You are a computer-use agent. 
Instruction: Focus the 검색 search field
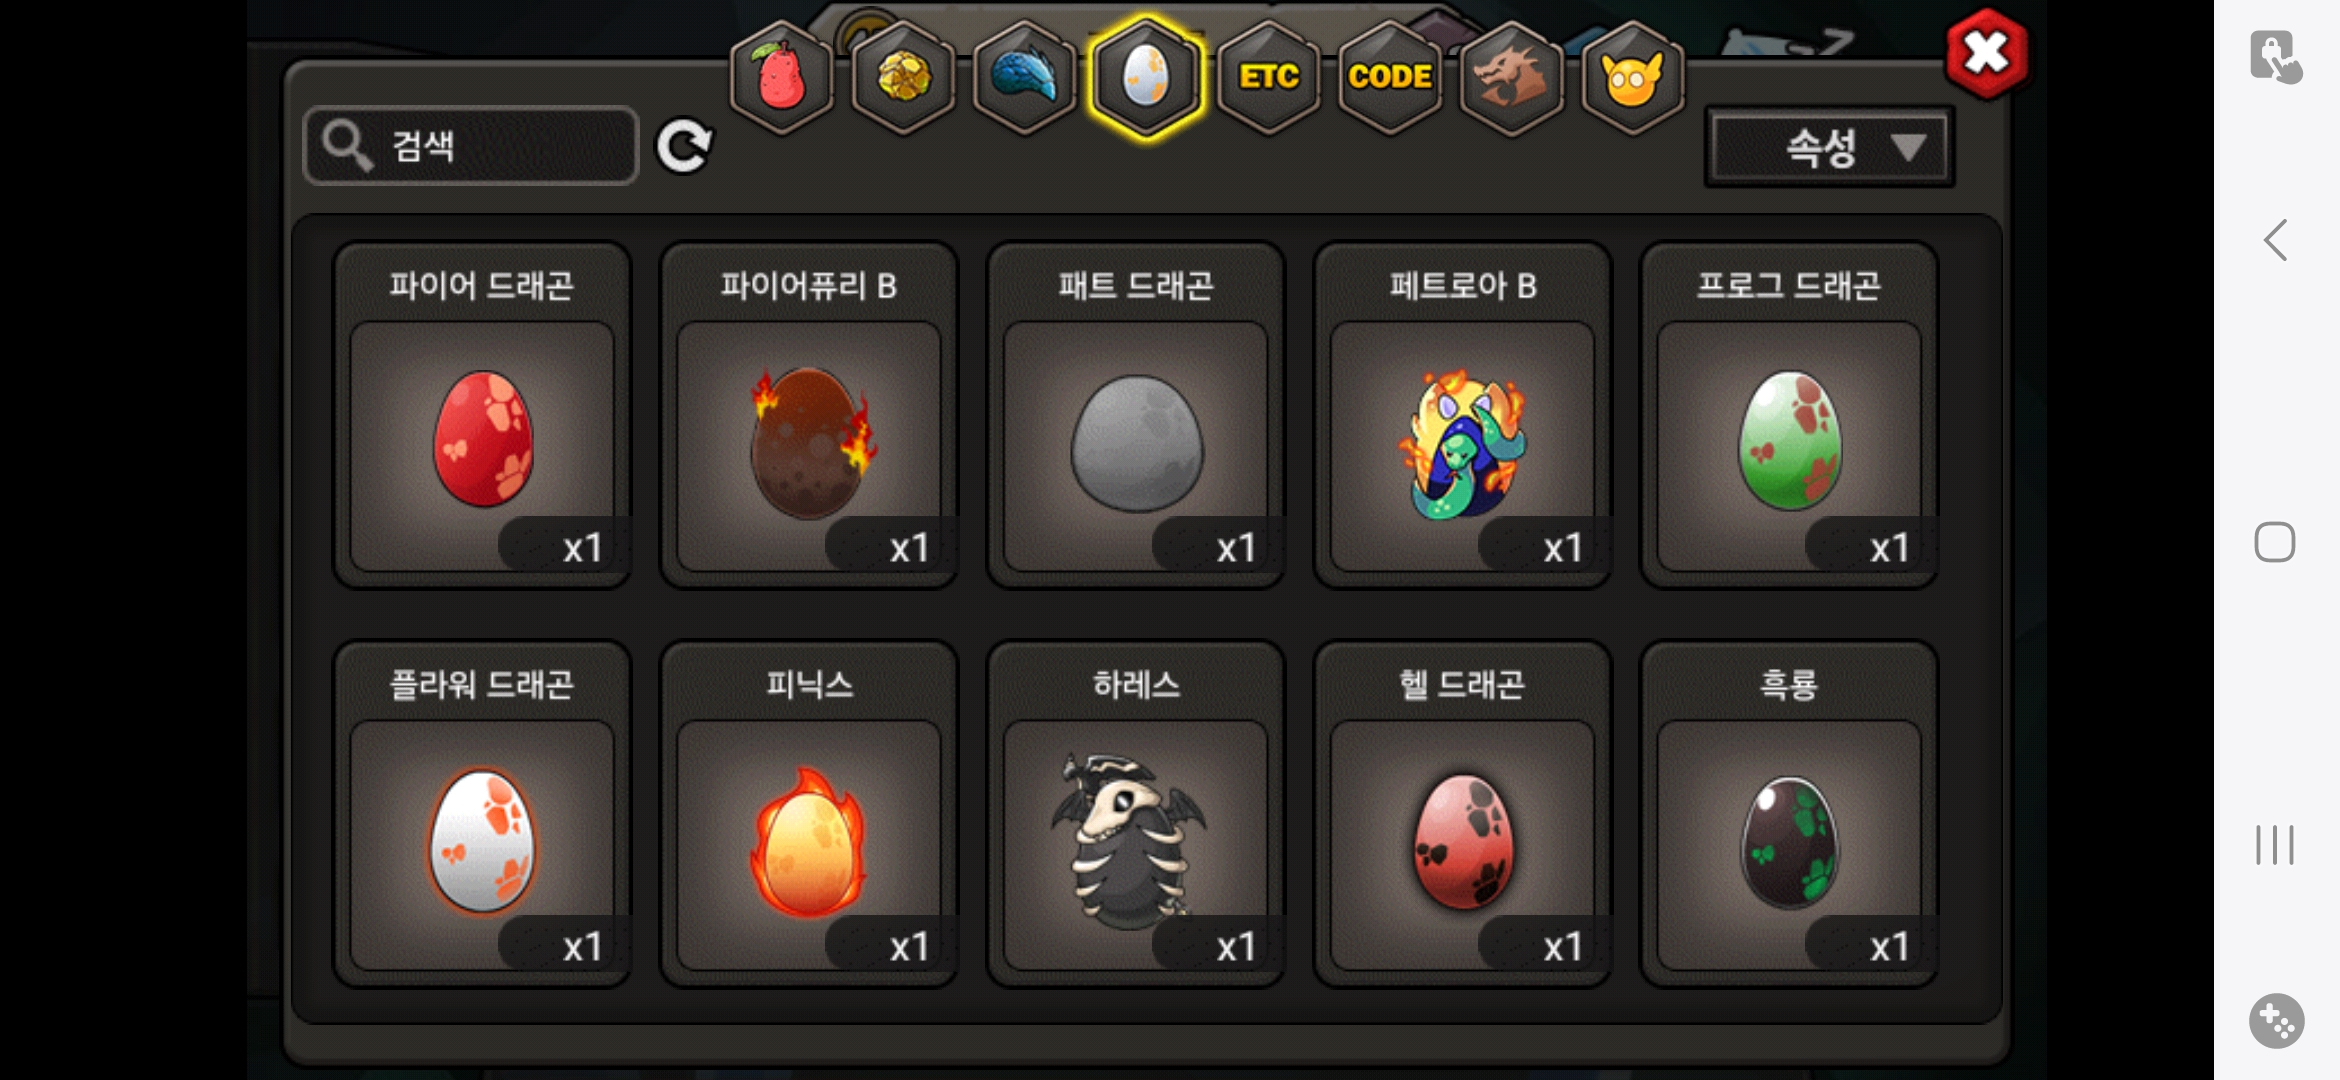click(x=471, y=146)
